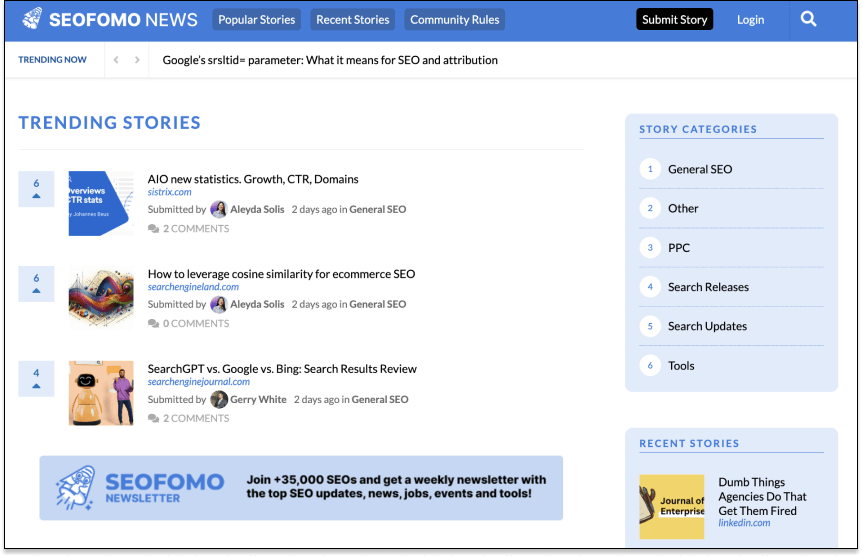This screenshot has width=862, height=557.
Task: Click TRENDING NOW label
Action: (52, 59)
